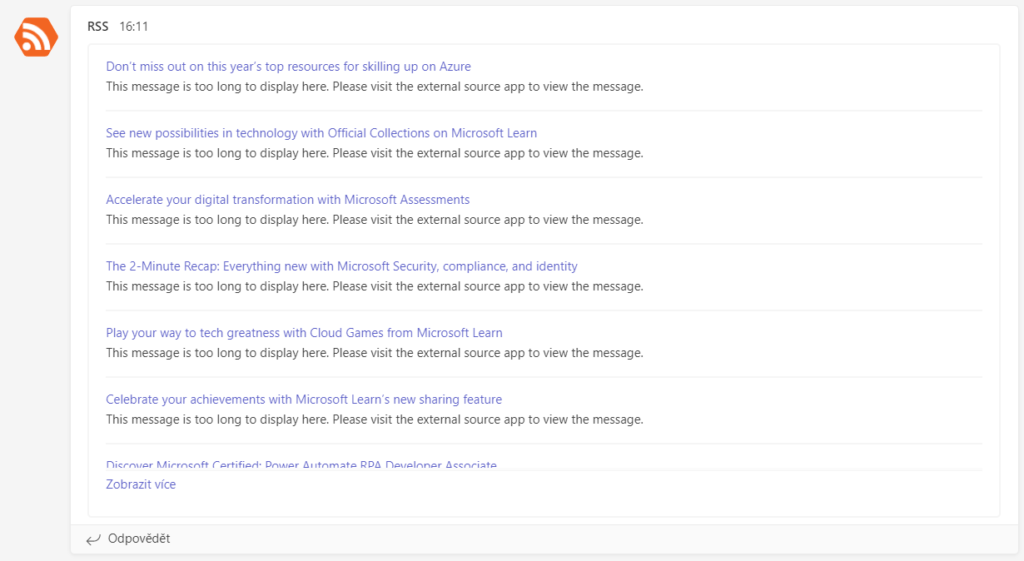
Task: Open the 2-Minute Recap Microsoft Security link
Action: click(341, 266)
